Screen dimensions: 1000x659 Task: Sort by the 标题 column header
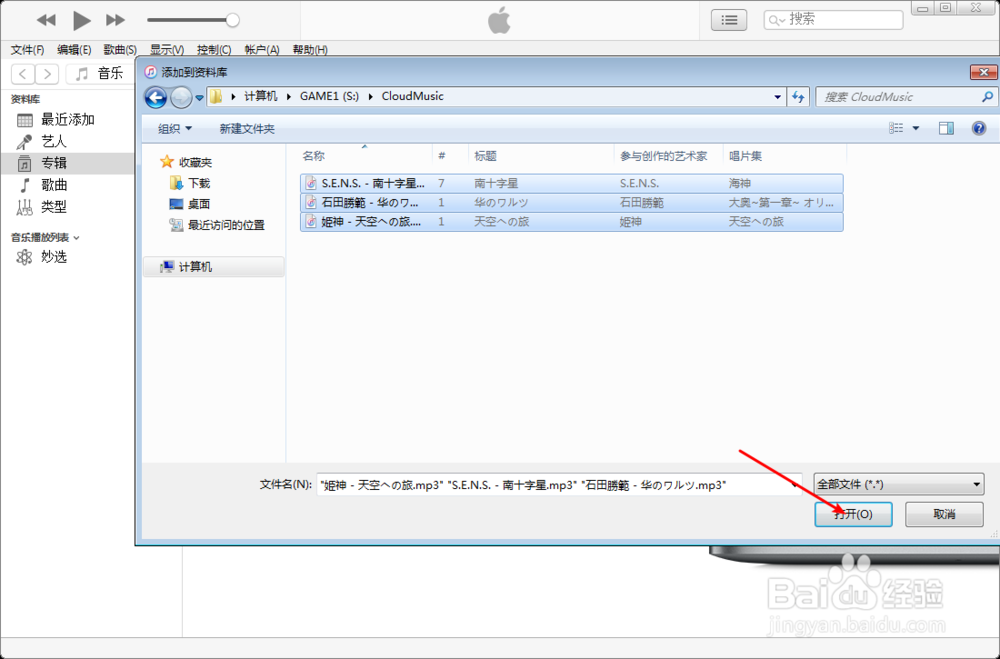coord(541,156)
